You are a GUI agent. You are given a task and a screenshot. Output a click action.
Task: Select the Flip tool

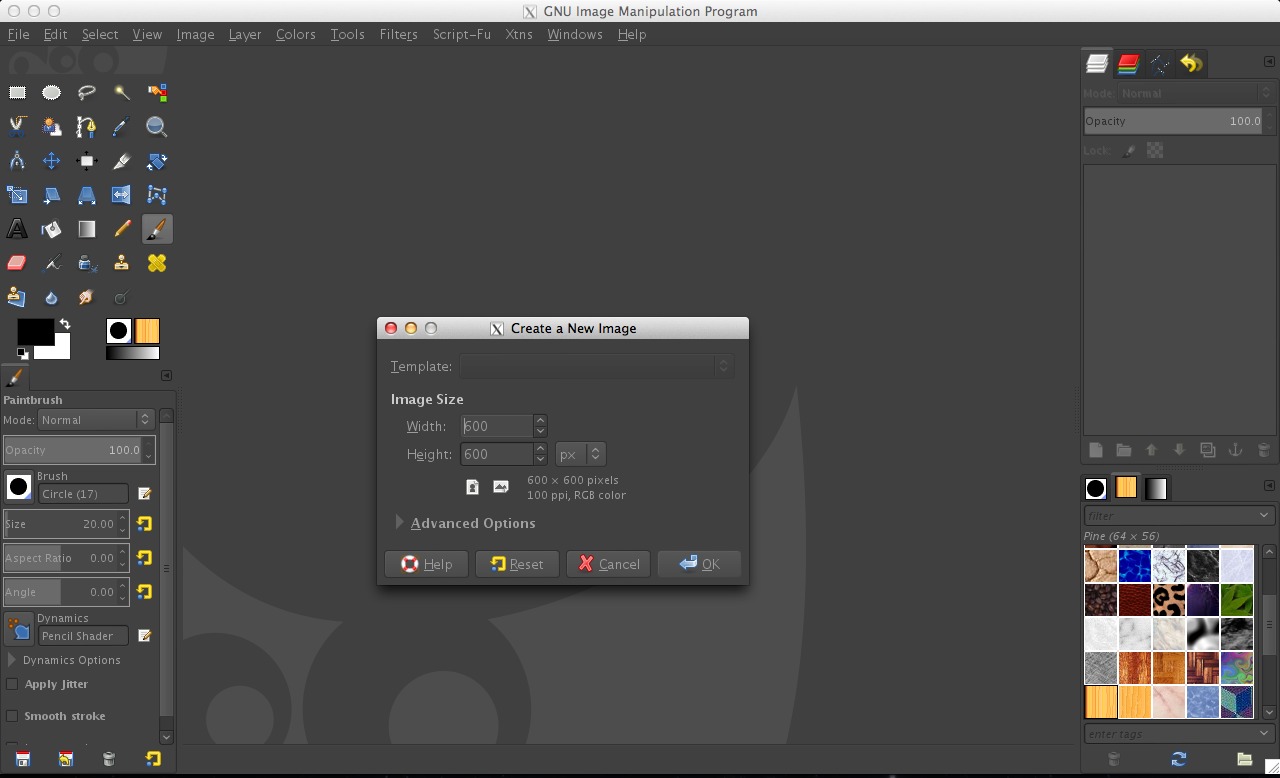pos(122,195)
